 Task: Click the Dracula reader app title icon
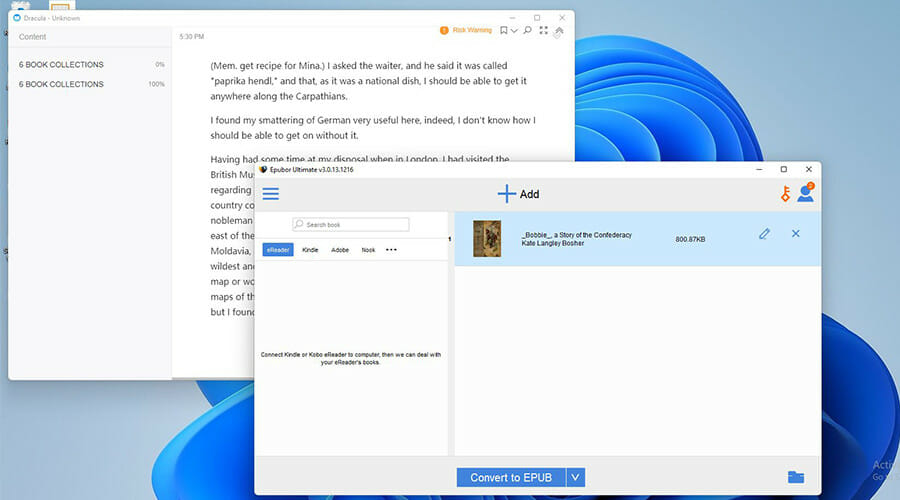click(x=17, y=18)
